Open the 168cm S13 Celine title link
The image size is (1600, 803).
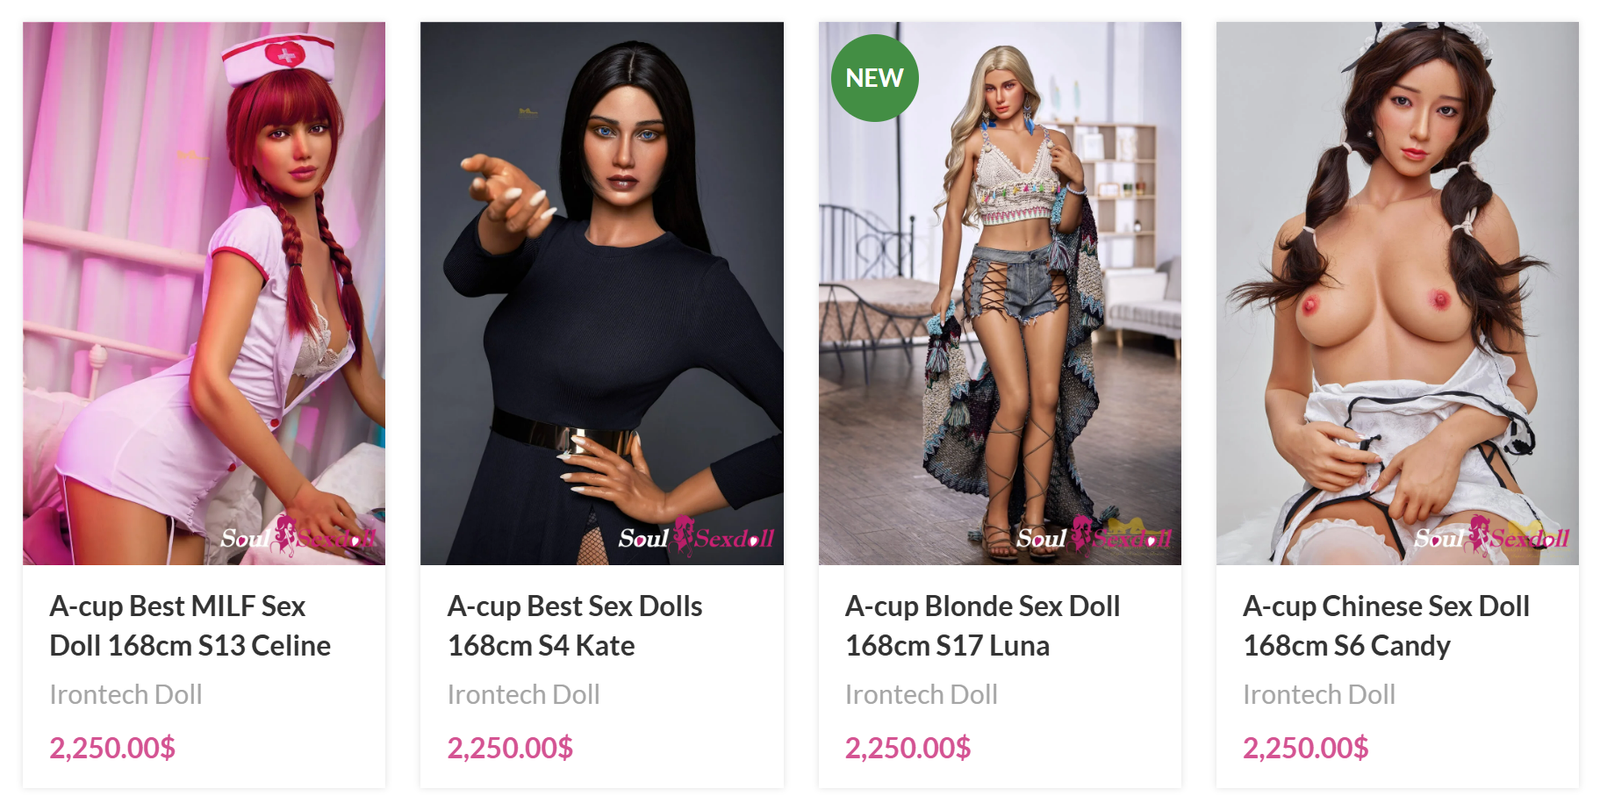(x=190, y=626)
